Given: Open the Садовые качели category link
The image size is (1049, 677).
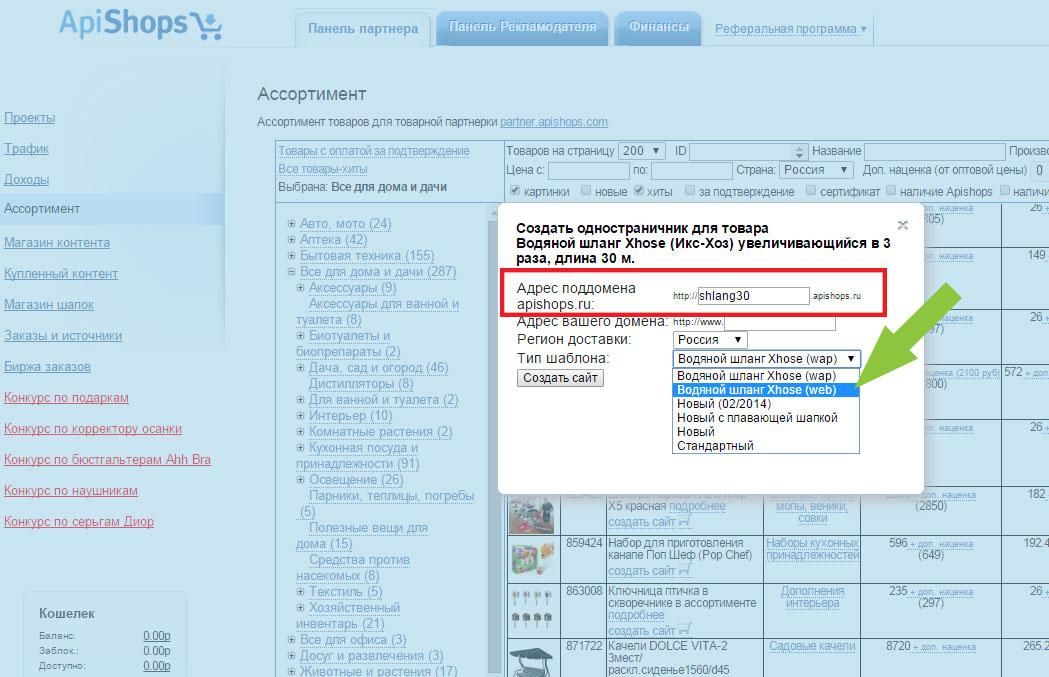Looking at the screenshot, I should point(812,646).
